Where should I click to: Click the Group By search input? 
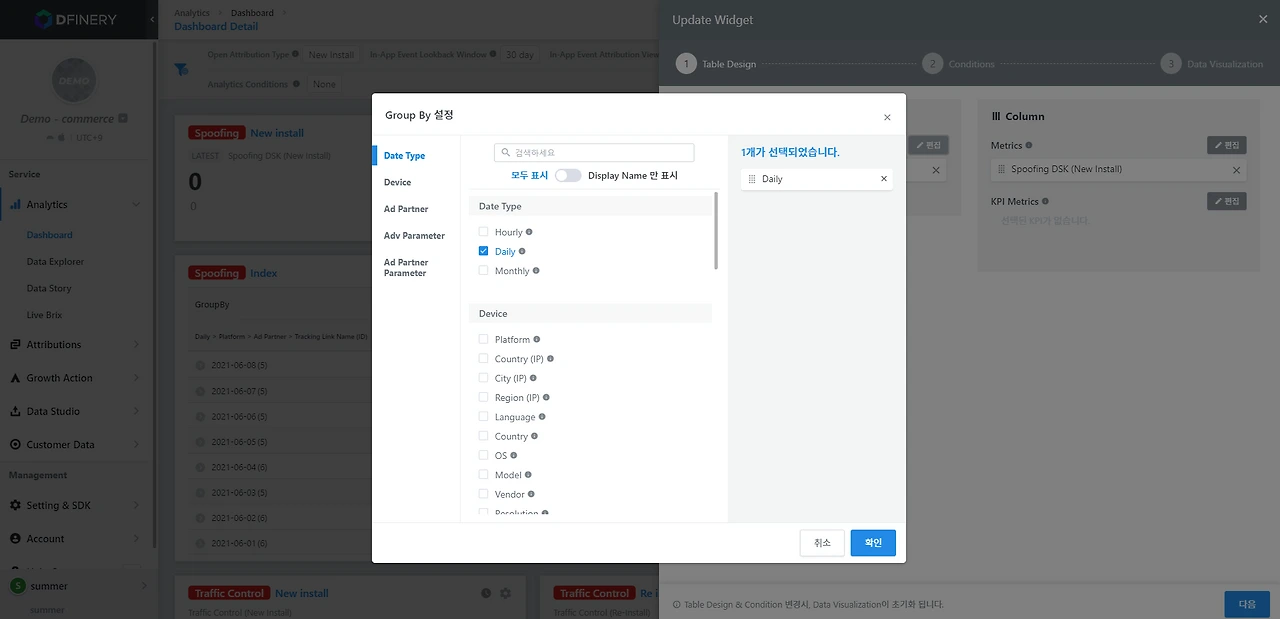(x=594, y=153)
